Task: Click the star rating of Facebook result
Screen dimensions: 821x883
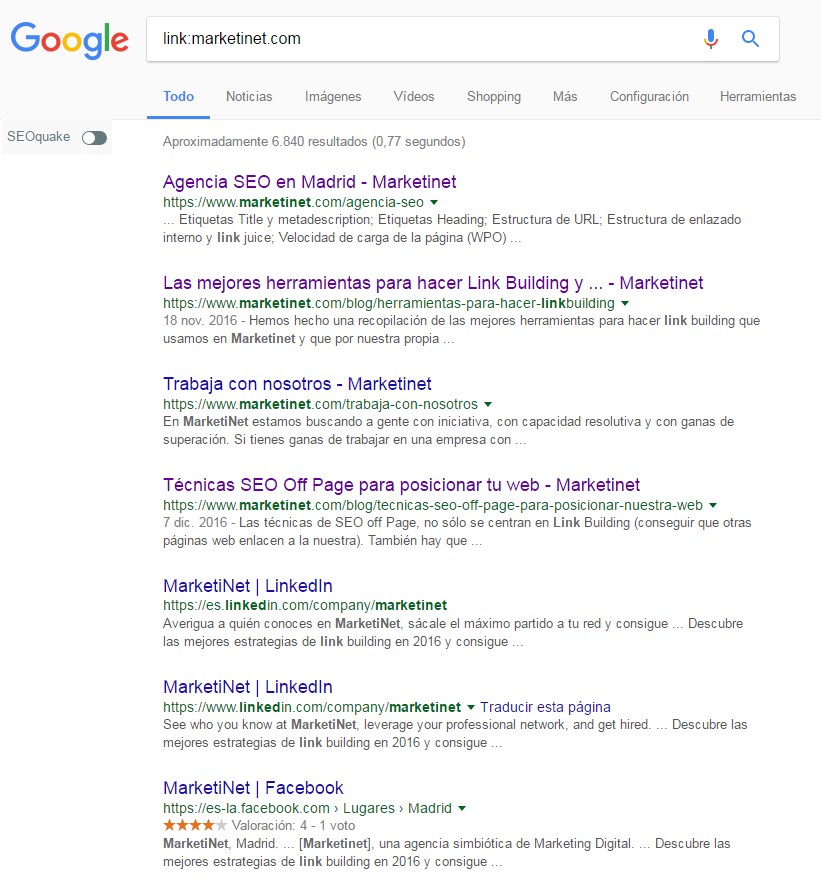Action: (x=195, y=826)
